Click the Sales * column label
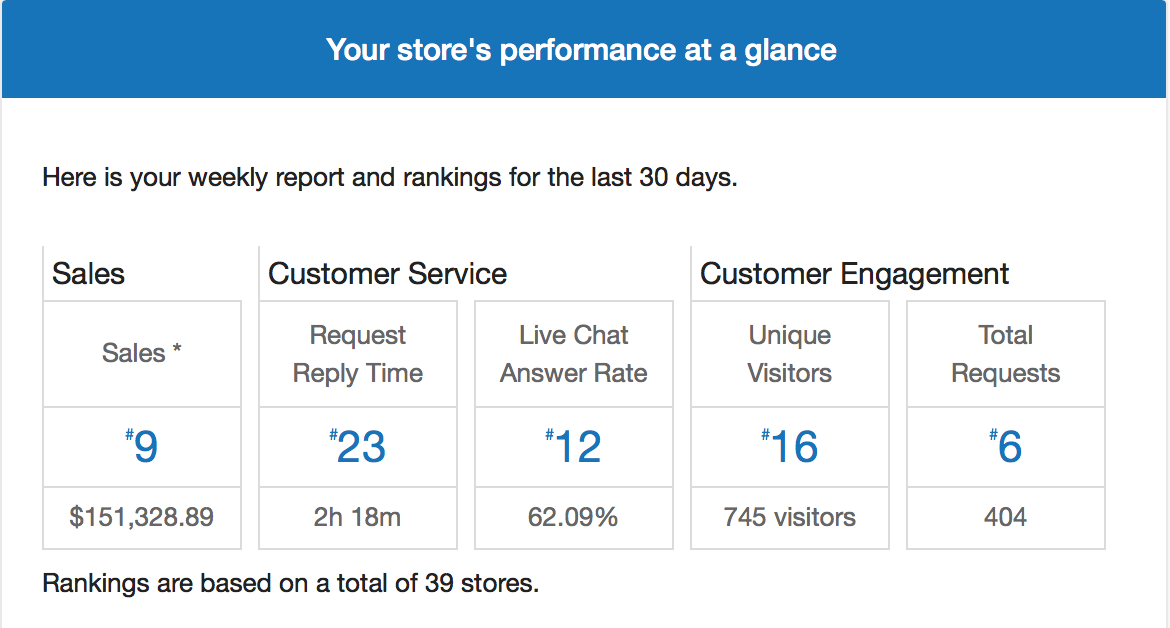Screen dimensions: 1170x628 142,353
